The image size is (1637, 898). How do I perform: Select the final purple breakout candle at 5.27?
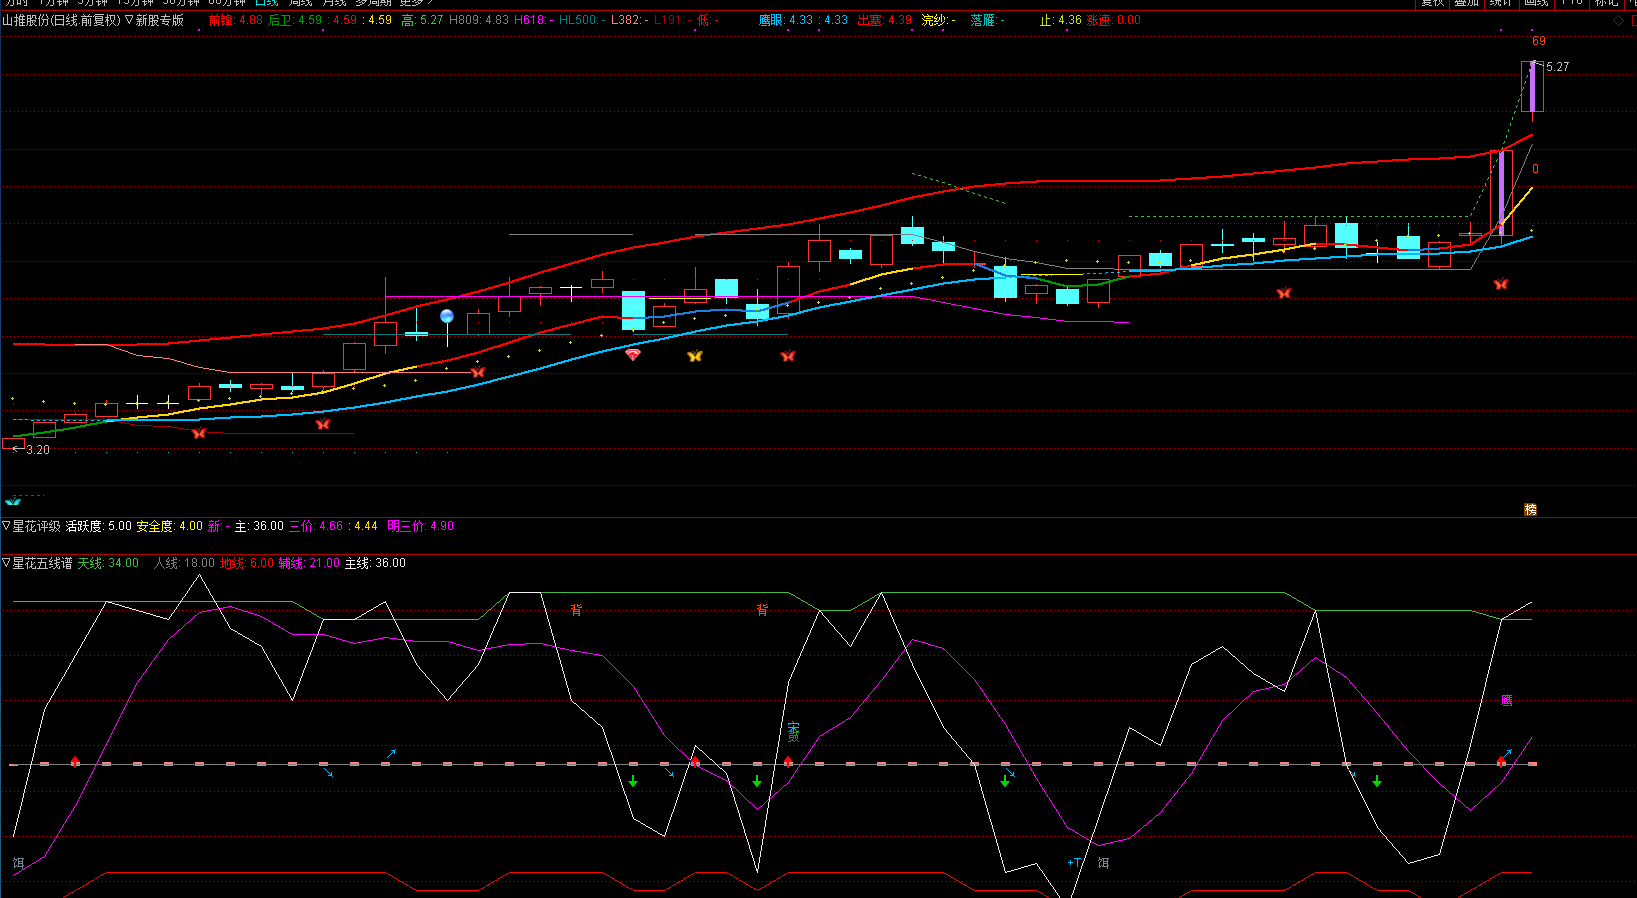click(x=1532, y=87)
